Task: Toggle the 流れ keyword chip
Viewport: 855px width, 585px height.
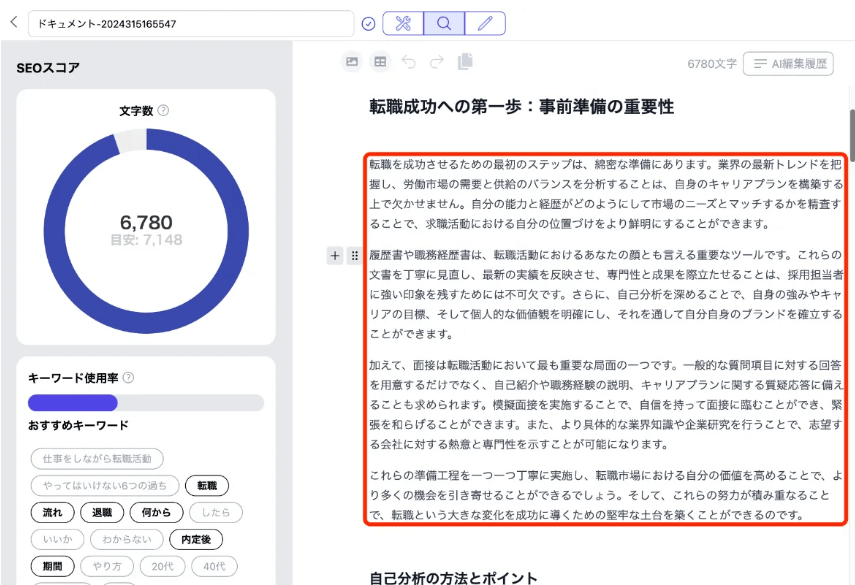Action: pos(52,512)
